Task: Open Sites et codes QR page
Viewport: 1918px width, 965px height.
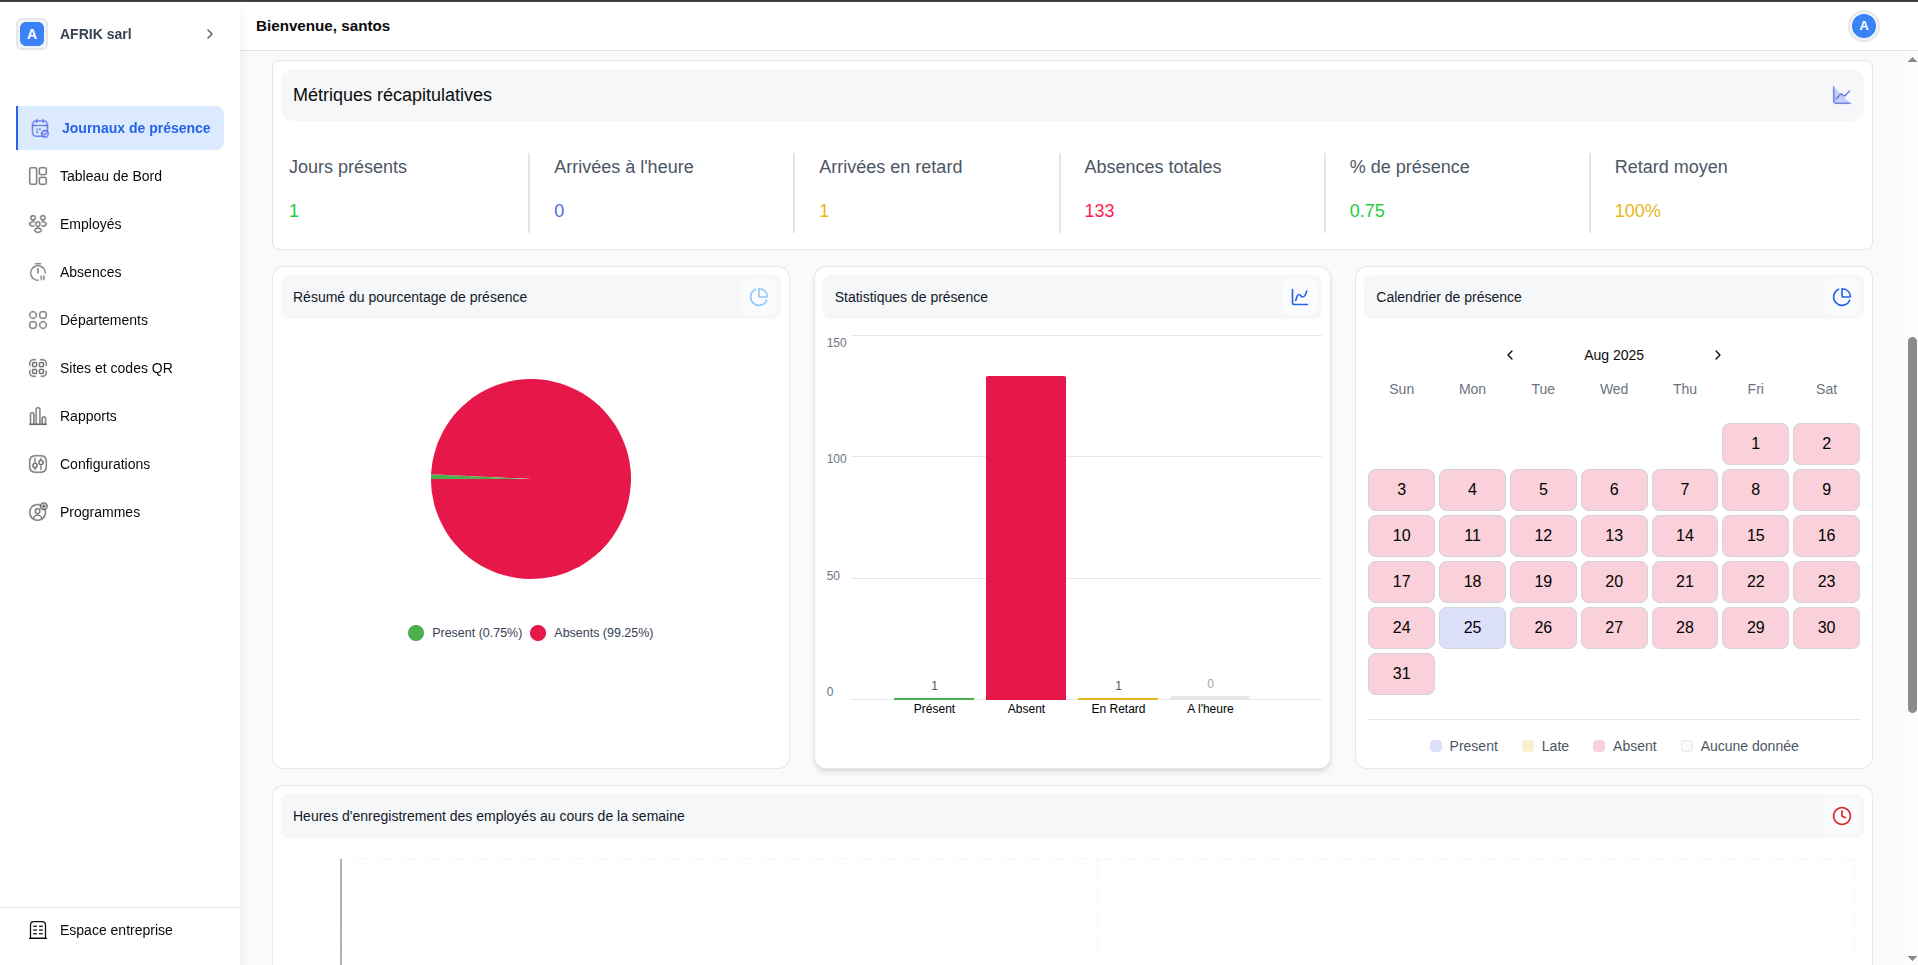Action: (116, 368)
